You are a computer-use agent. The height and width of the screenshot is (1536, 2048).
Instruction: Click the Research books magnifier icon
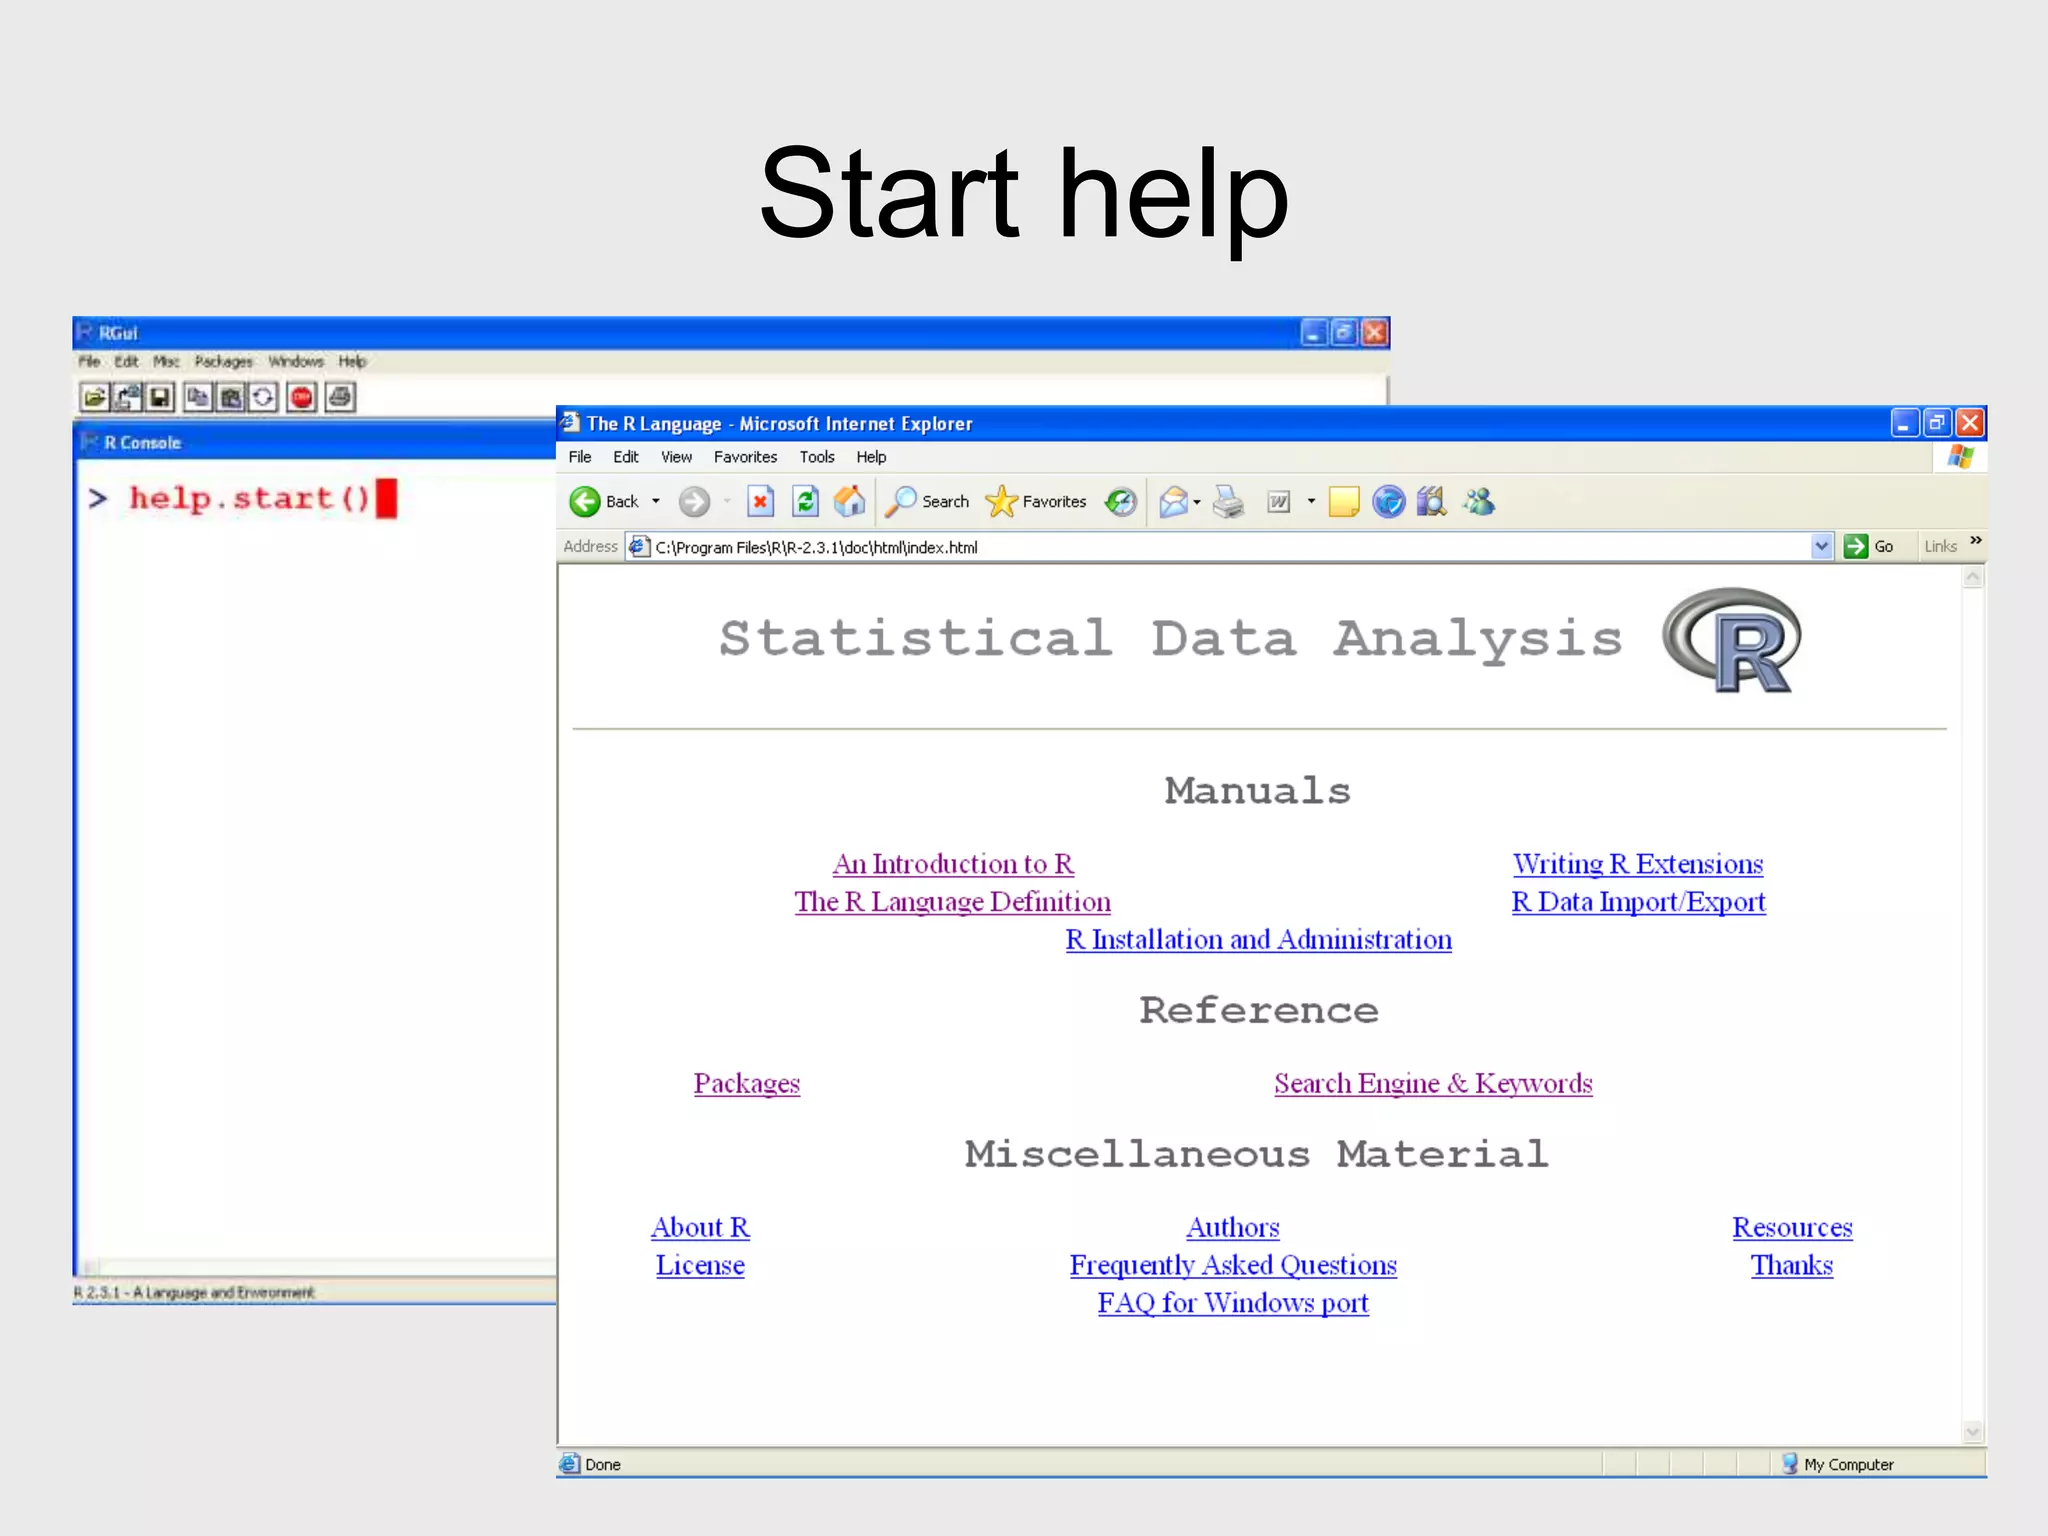[1432, 501]
